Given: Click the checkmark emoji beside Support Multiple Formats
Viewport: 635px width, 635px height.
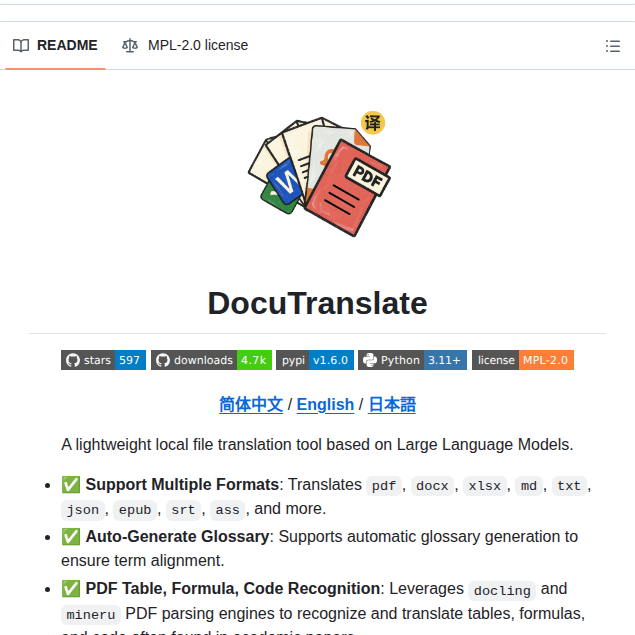Looking at the screenshot, I should tap(71, 485).
